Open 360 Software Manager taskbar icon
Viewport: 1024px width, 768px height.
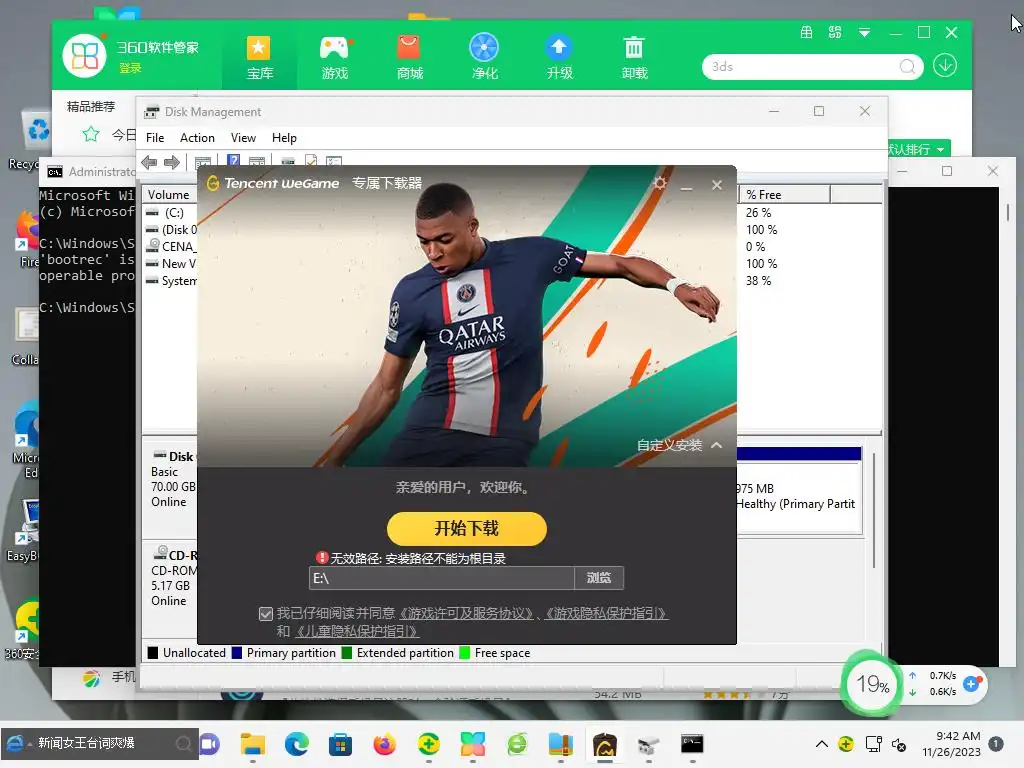coord(472,744)
